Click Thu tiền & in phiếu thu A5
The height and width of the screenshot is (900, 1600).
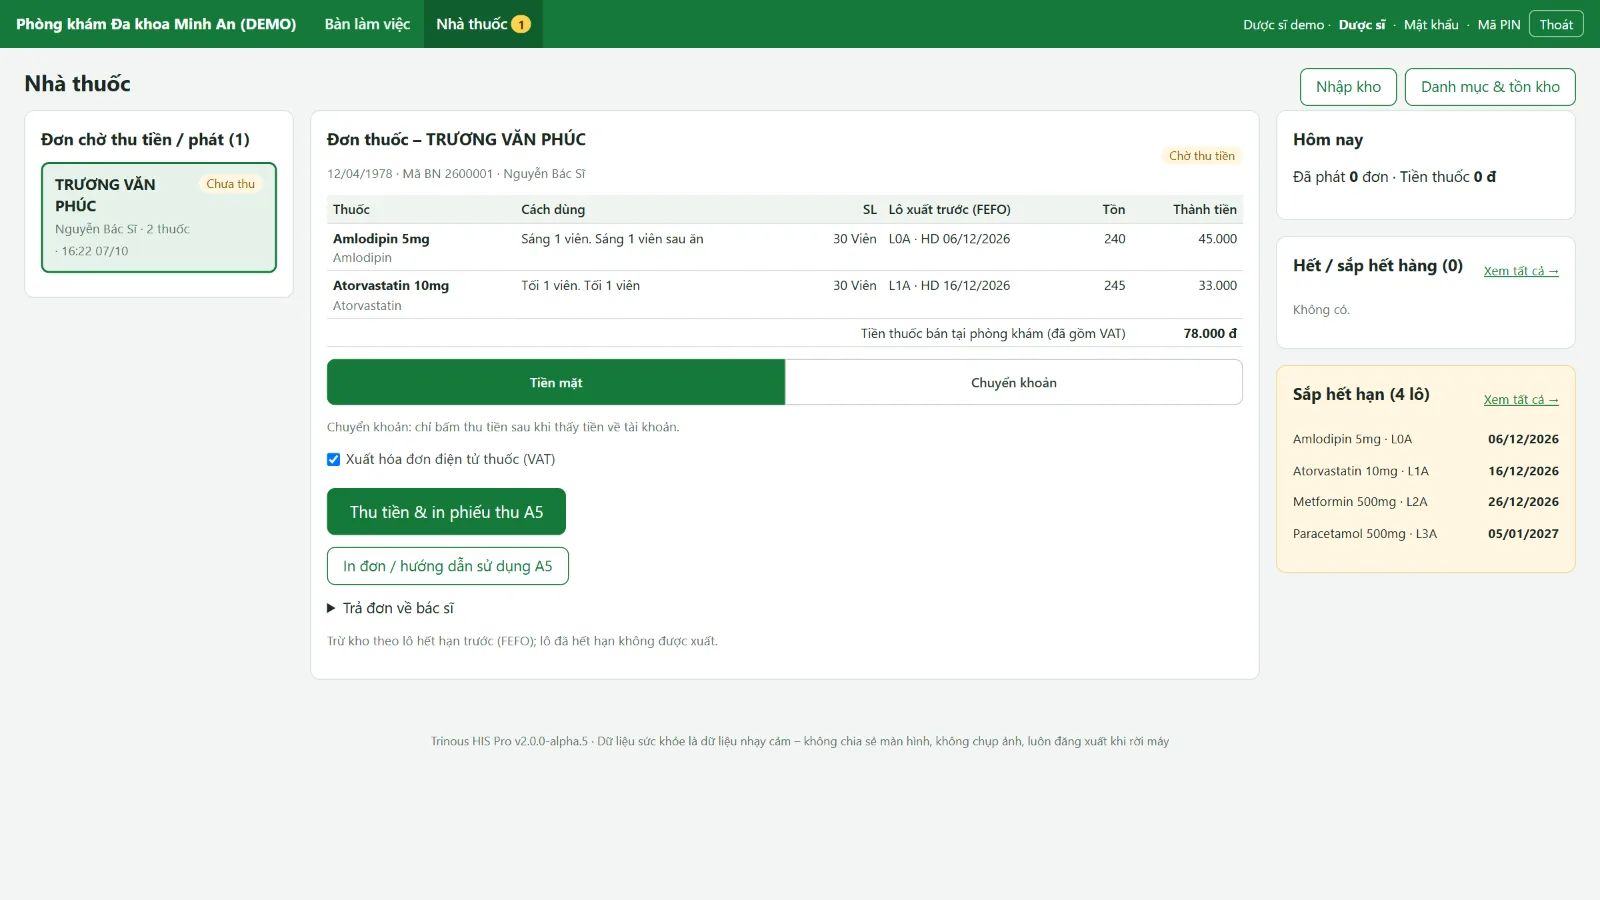pos(446,512)
